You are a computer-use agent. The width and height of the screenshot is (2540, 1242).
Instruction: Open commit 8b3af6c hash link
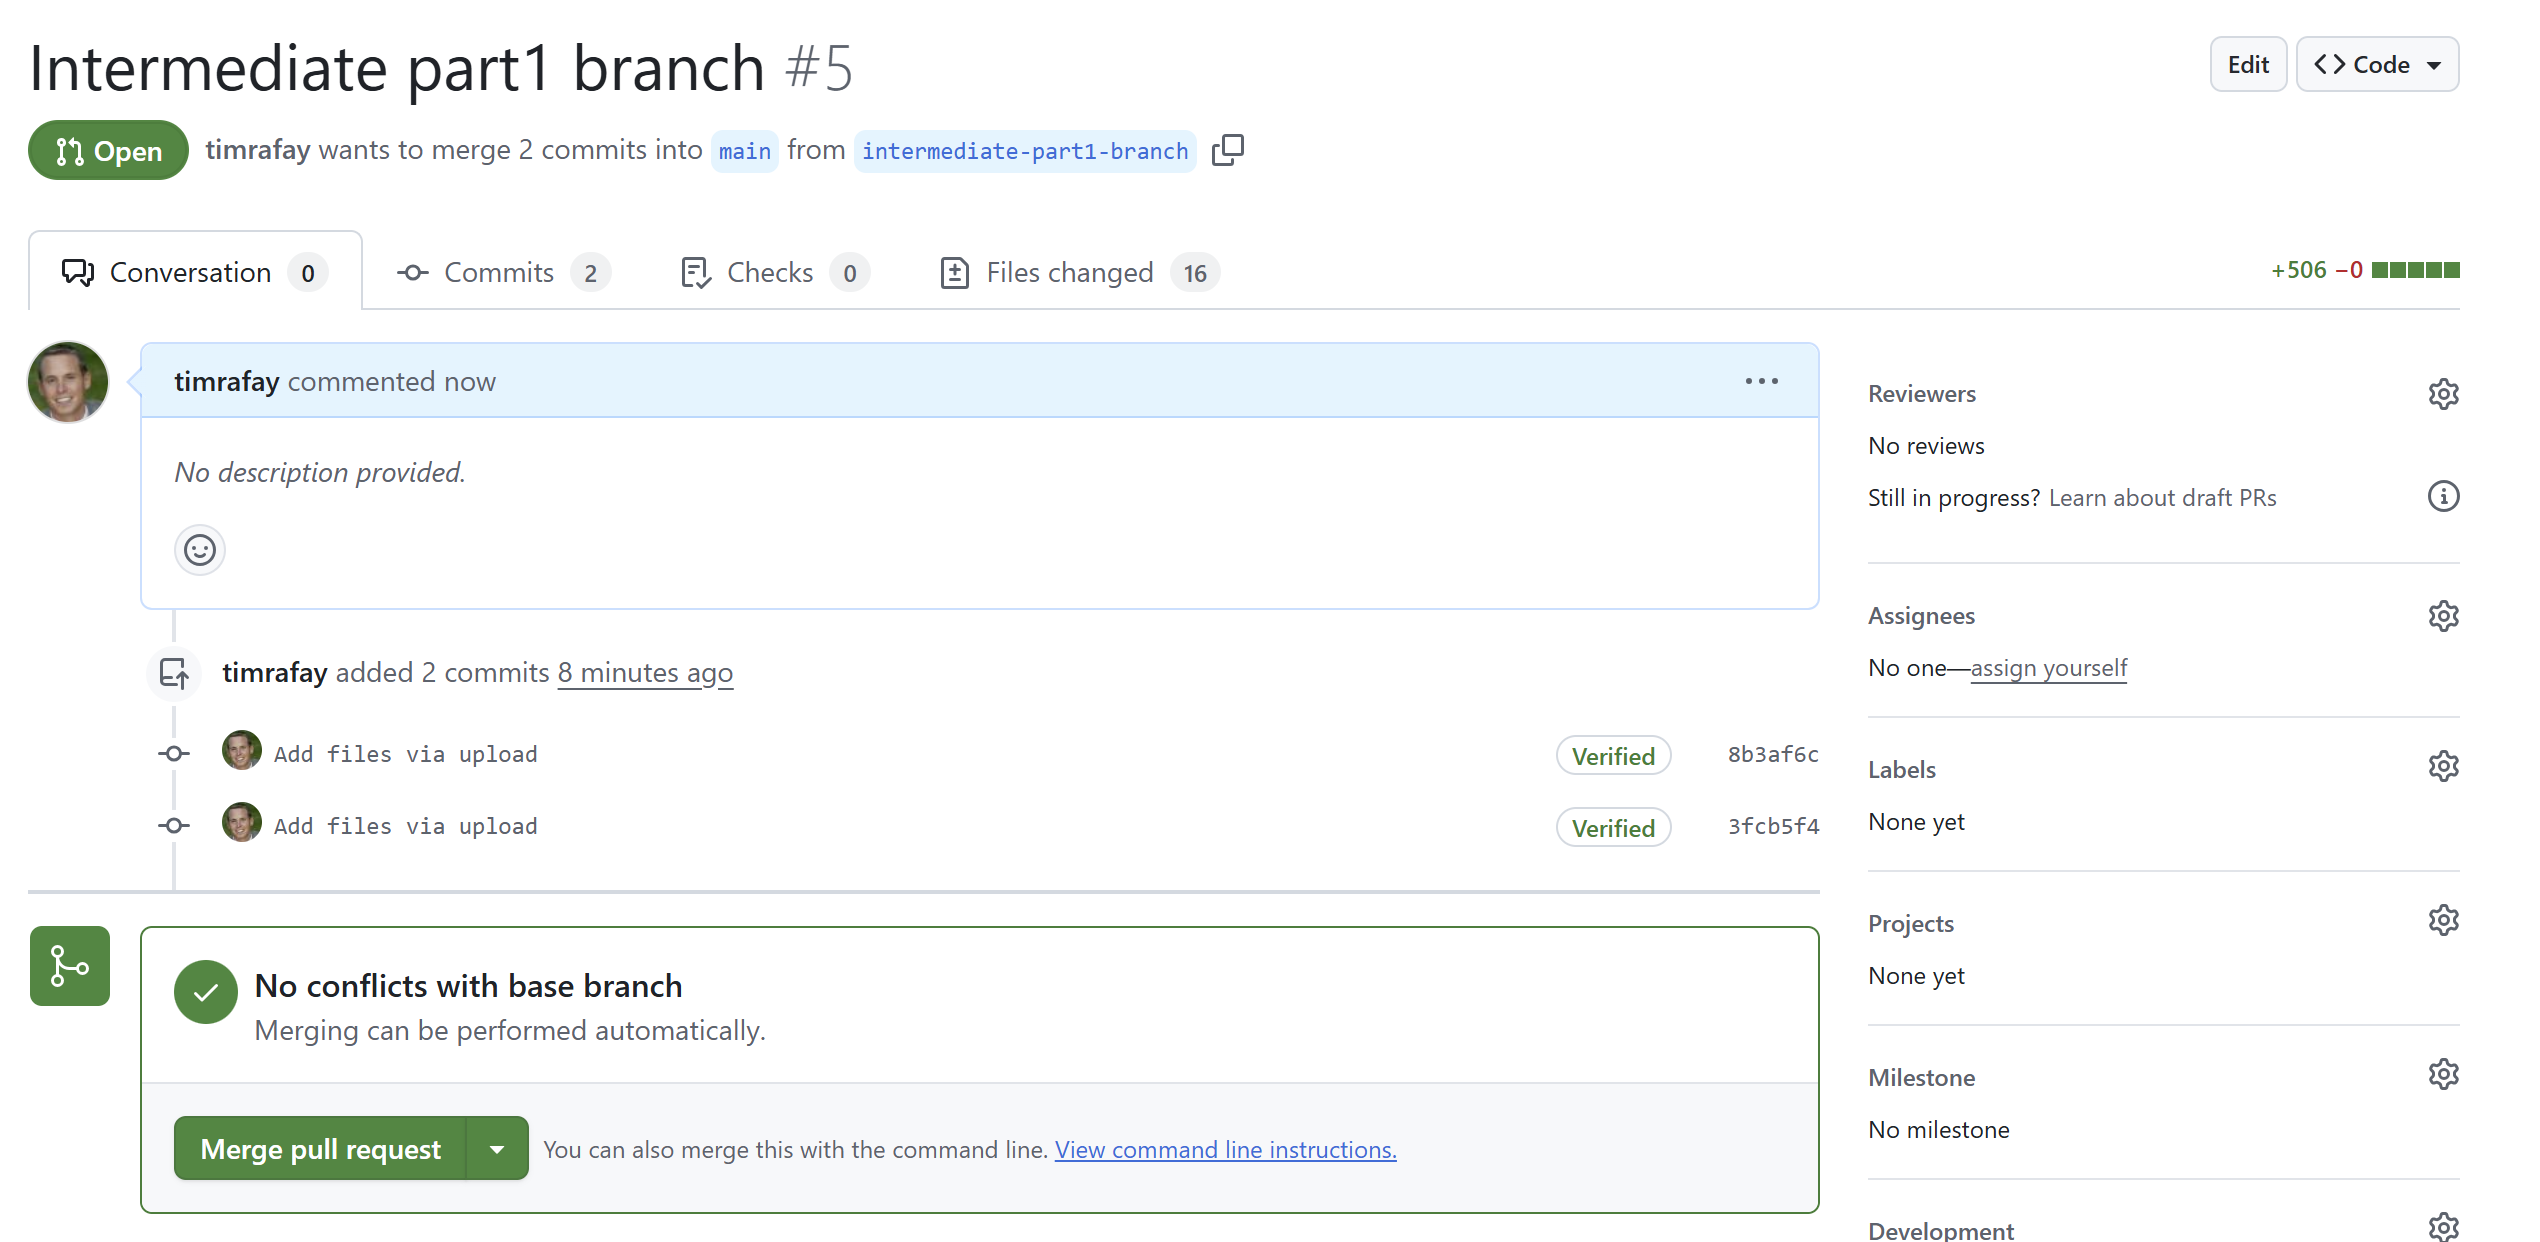coord(1772,755)
